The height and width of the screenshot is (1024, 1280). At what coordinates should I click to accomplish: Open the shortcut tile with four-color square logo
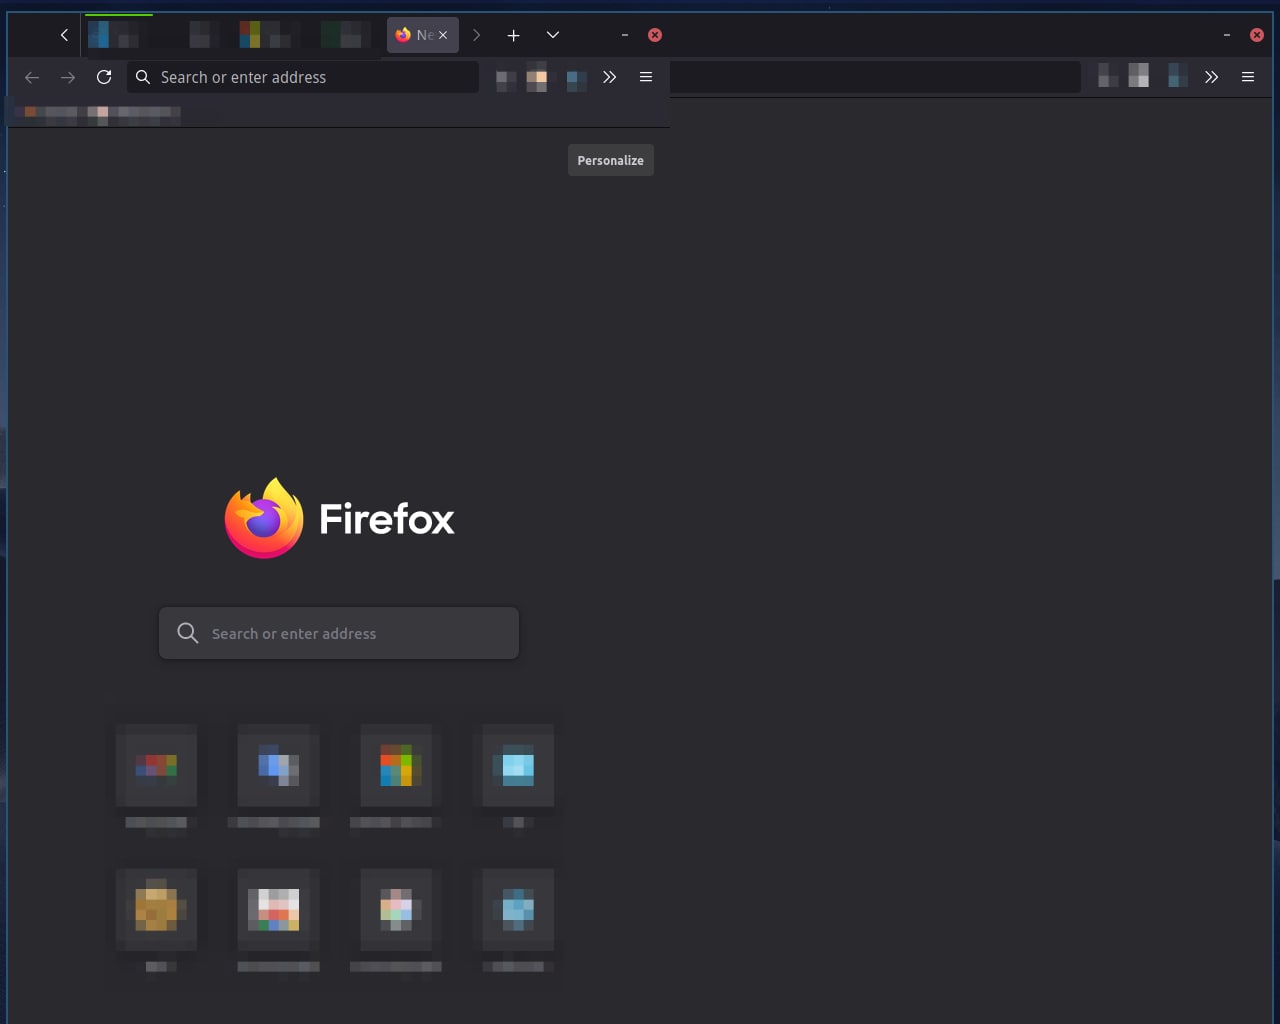tap(396, 767)
